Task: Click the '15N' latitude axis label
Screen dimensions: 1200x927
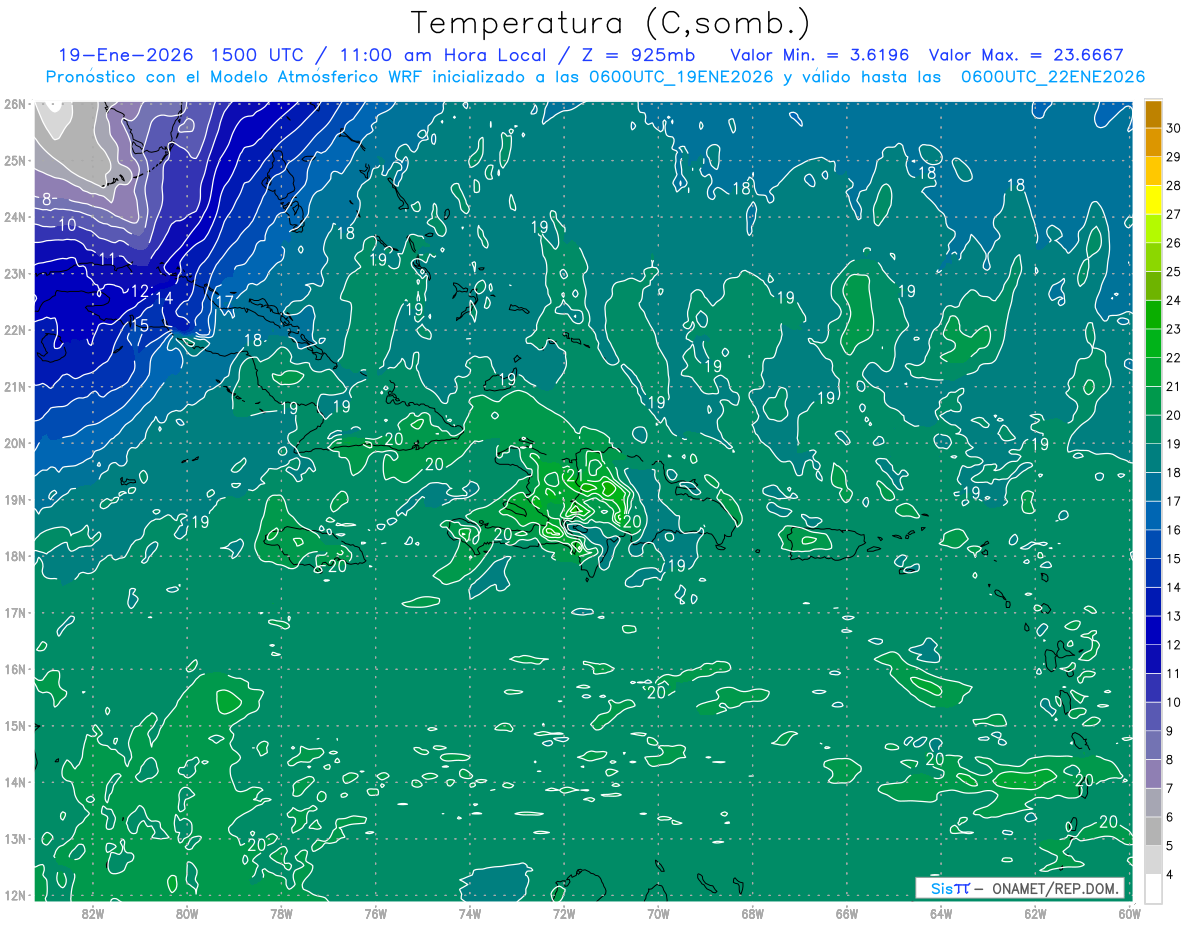Action: click(14, 725)
